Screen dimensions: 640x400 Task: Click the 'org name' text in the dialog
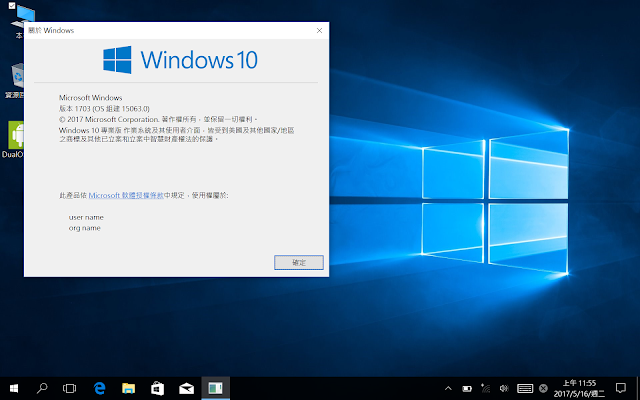(84, 228)
